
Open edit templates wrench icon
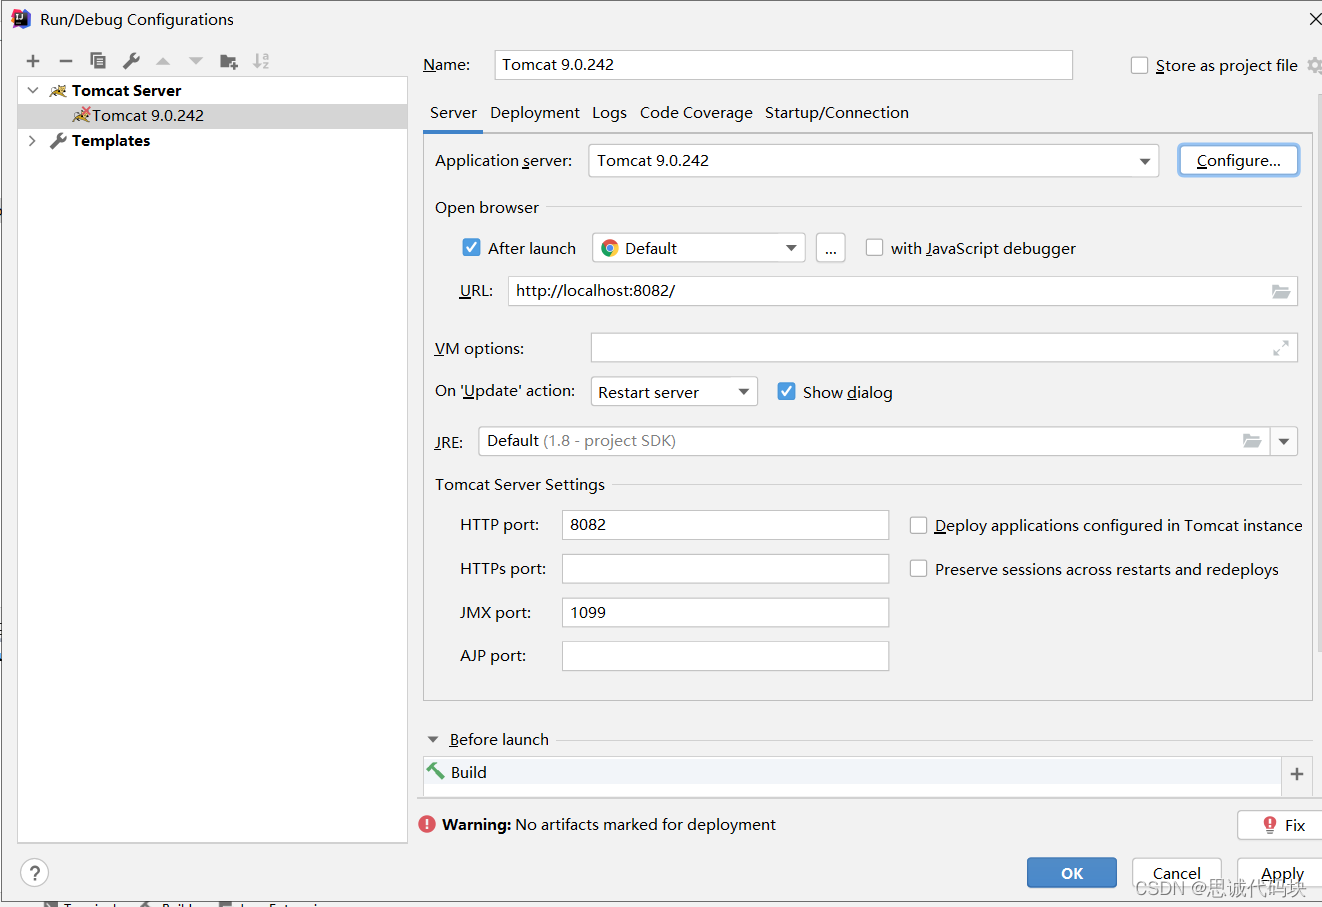[131, 61]
